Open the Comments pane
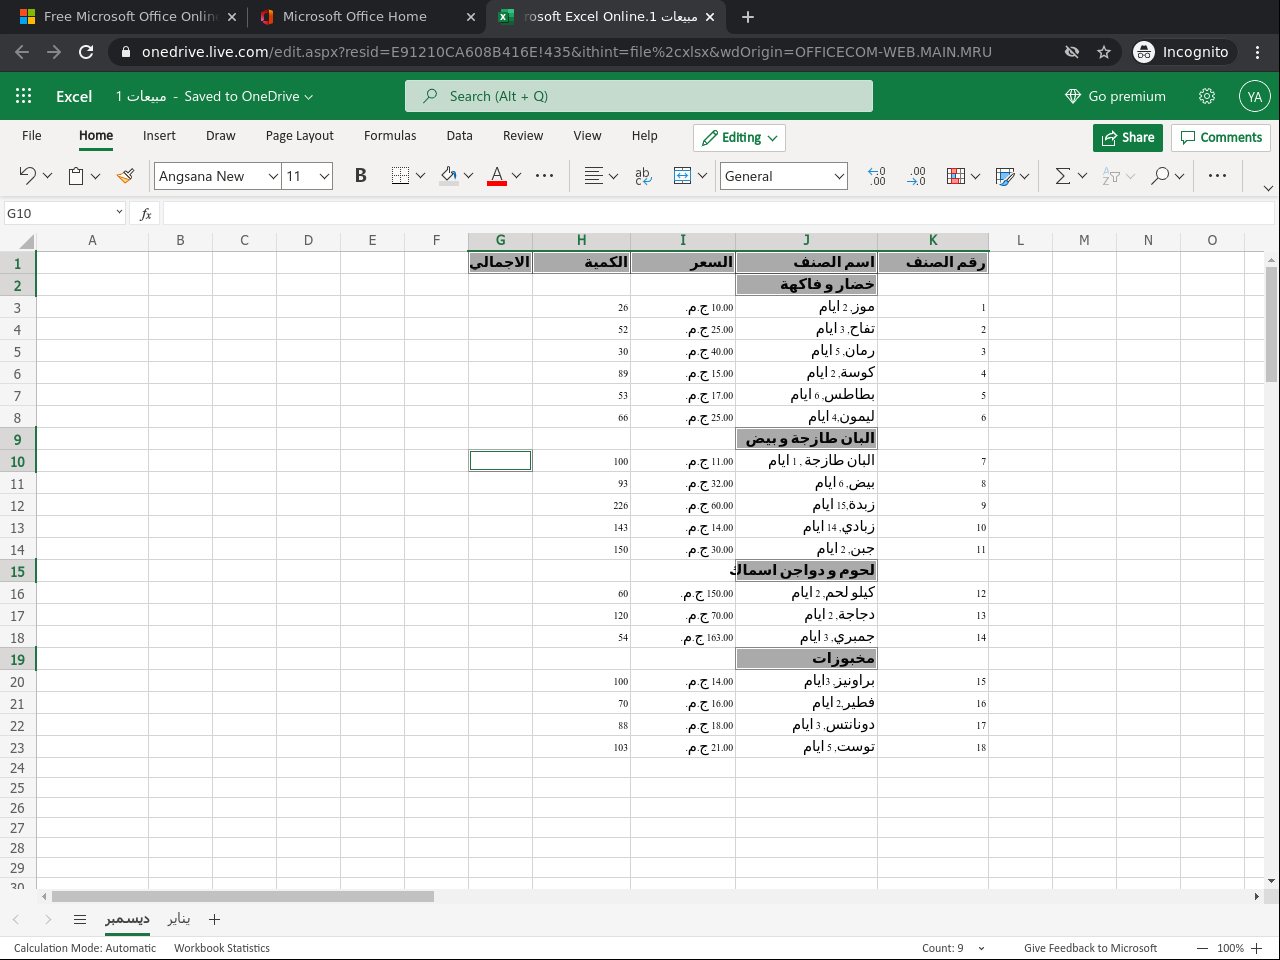This screenshot has width=1280, height=960. point(1221,138)
